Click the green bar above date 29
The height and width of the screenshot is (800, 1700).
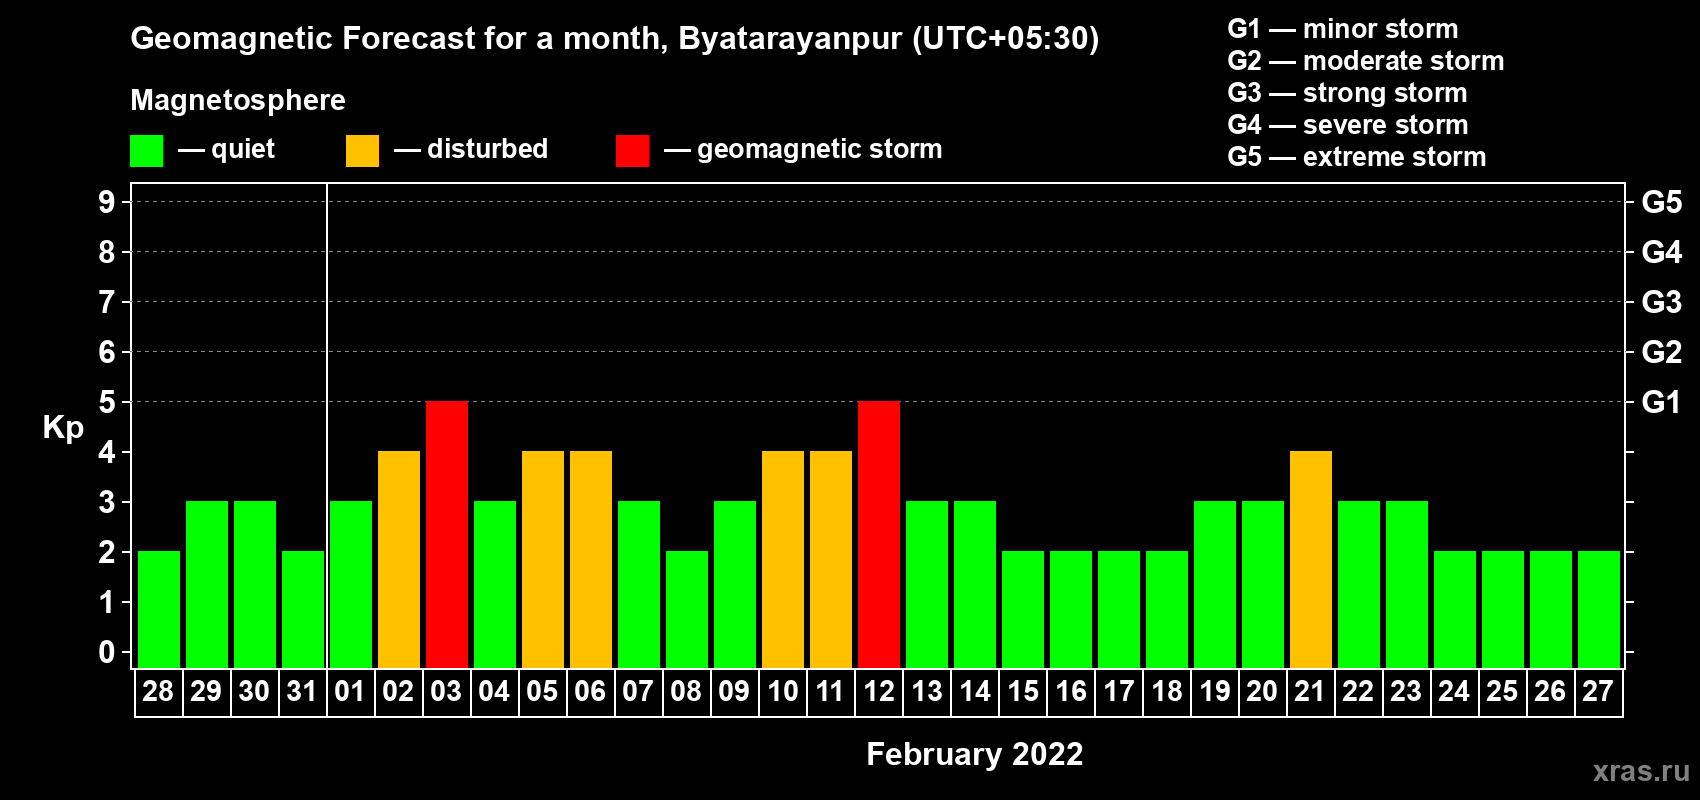207,585
